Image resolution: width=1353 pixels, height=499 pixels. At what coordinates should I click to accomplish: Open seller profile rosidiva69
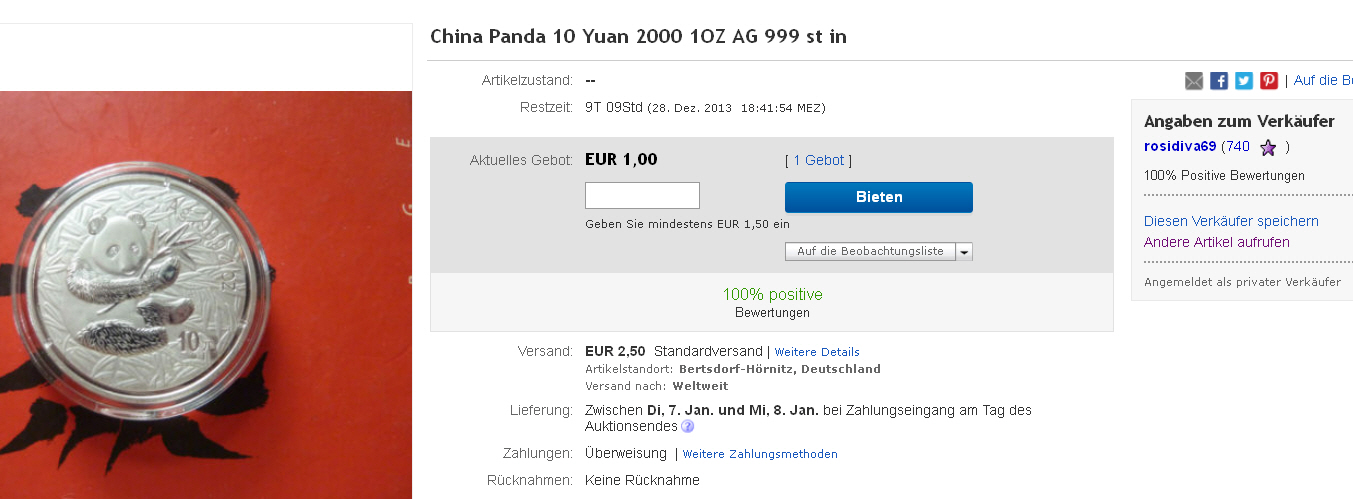(x=1180, y=146)
